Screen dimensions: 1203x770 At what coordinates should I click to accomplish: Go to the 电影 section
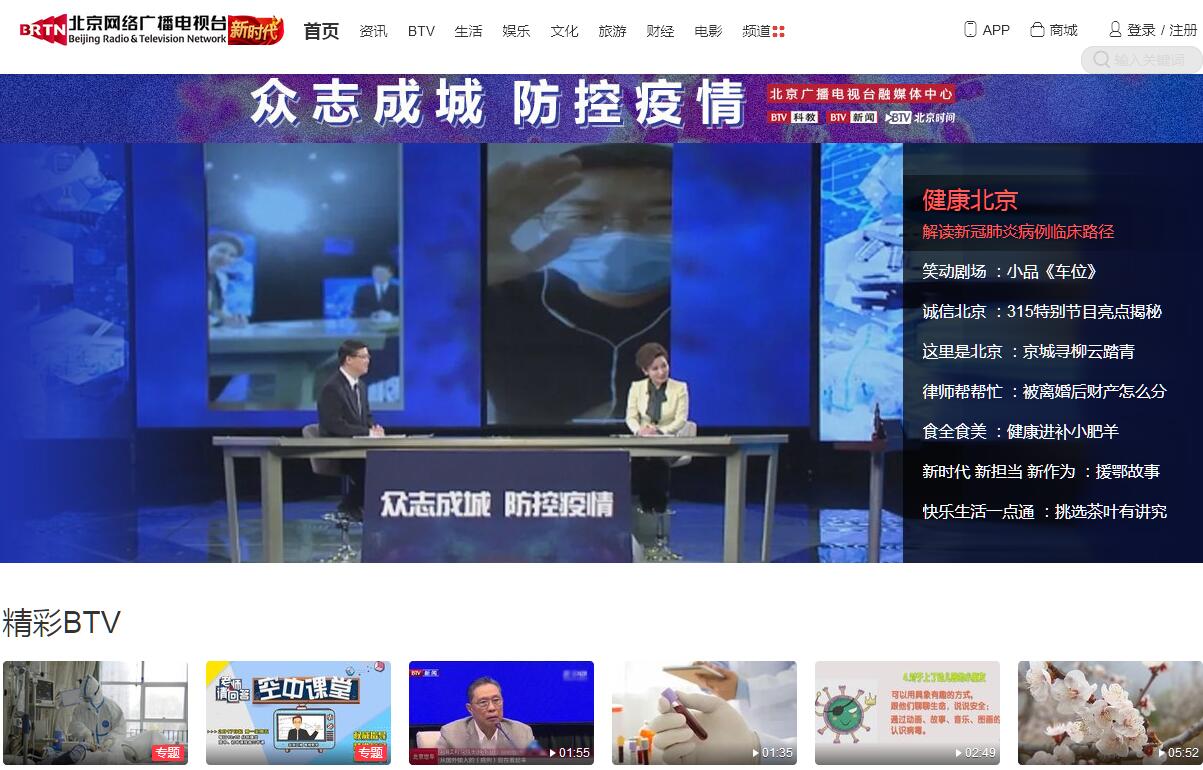pos(708,31)
